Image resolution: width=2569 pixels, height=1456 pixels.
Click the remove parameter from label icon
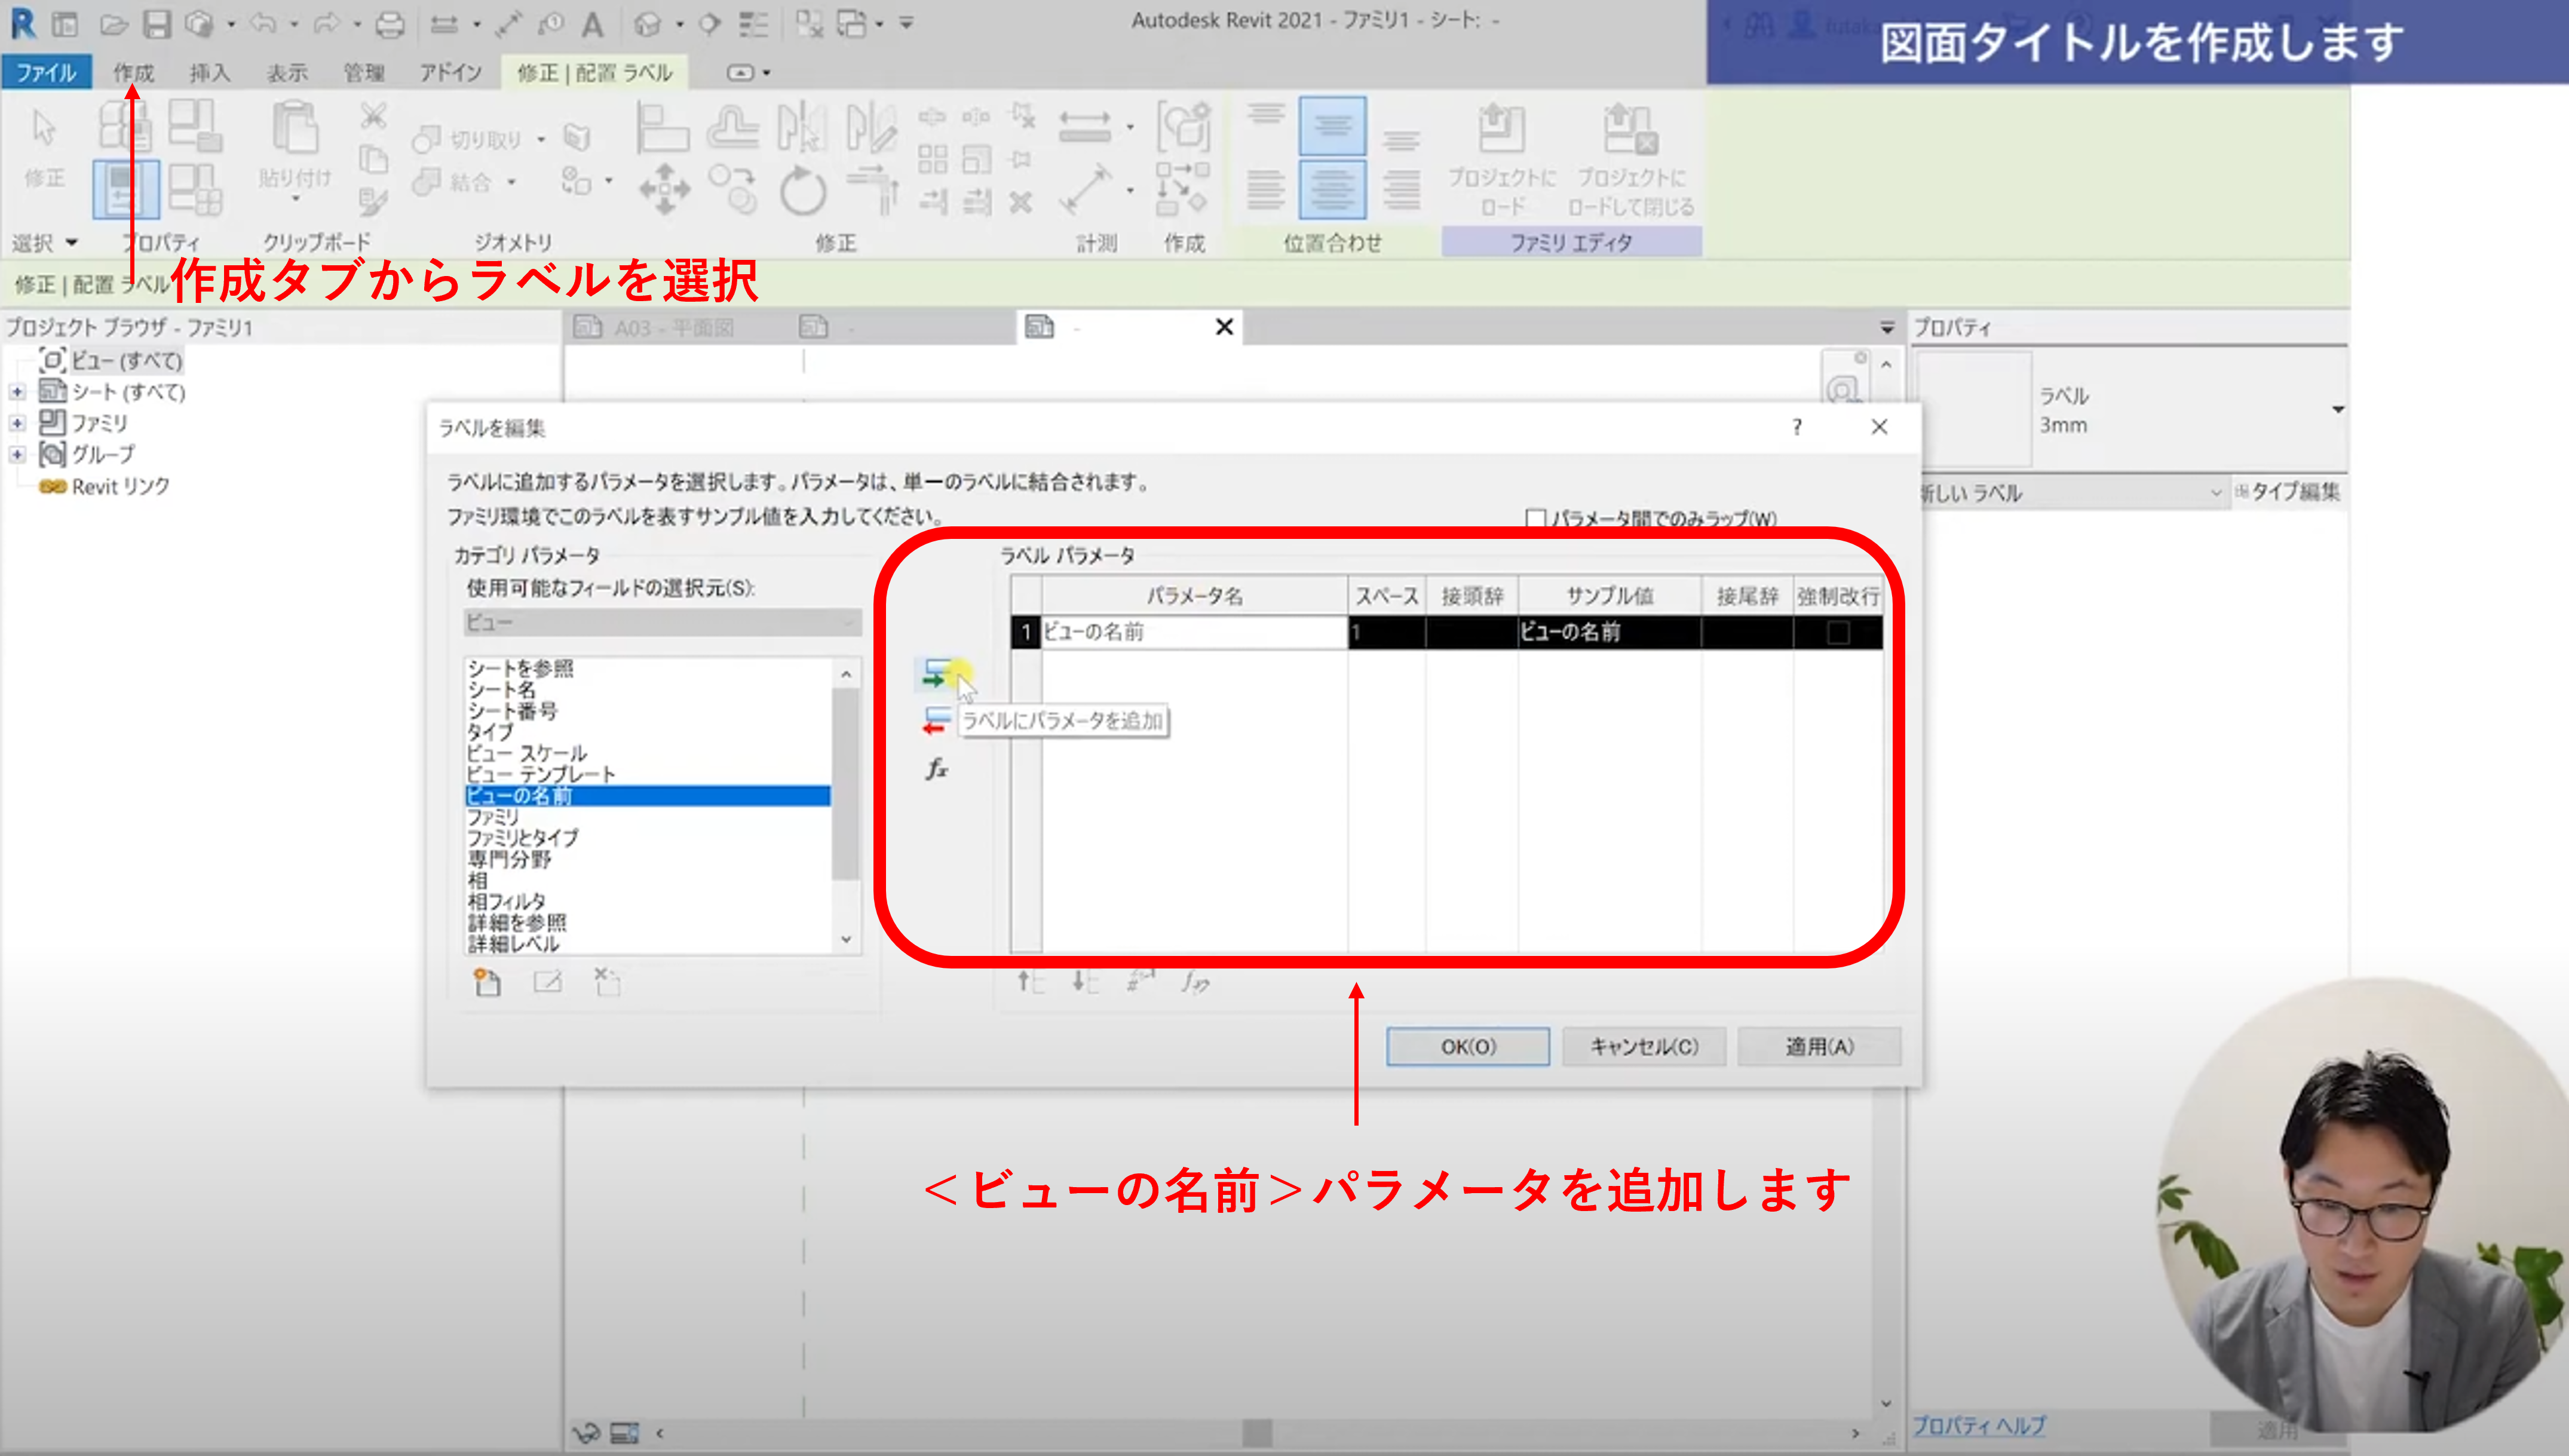click(936, 720)
